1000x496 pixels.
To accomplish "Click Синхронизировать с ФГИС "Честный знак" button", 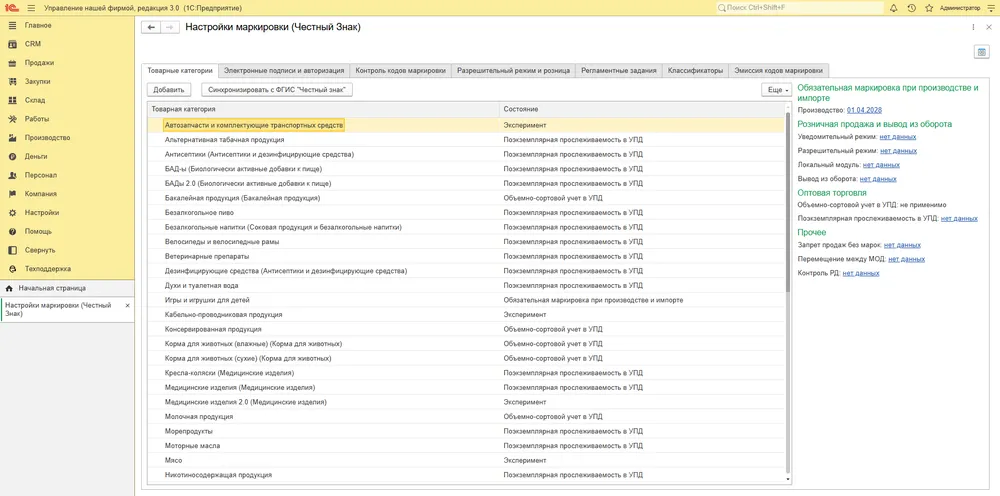I will click(x=277, y=90).
